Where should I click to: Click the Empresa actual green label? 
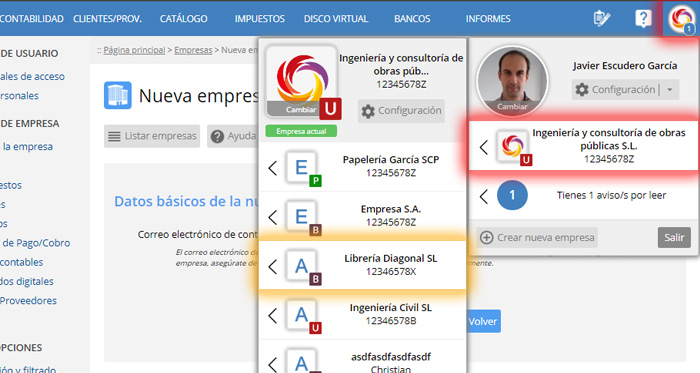point(301,131)
